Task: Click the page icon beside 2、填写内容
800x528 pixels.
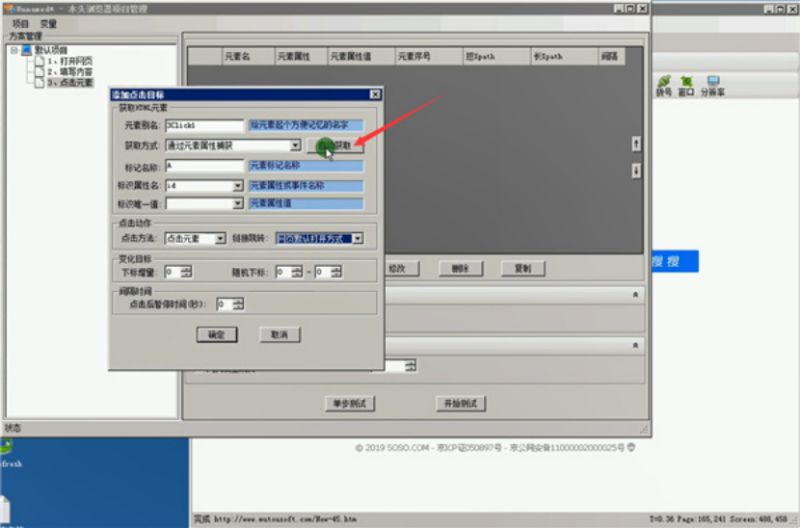Action: pos(39,71)
